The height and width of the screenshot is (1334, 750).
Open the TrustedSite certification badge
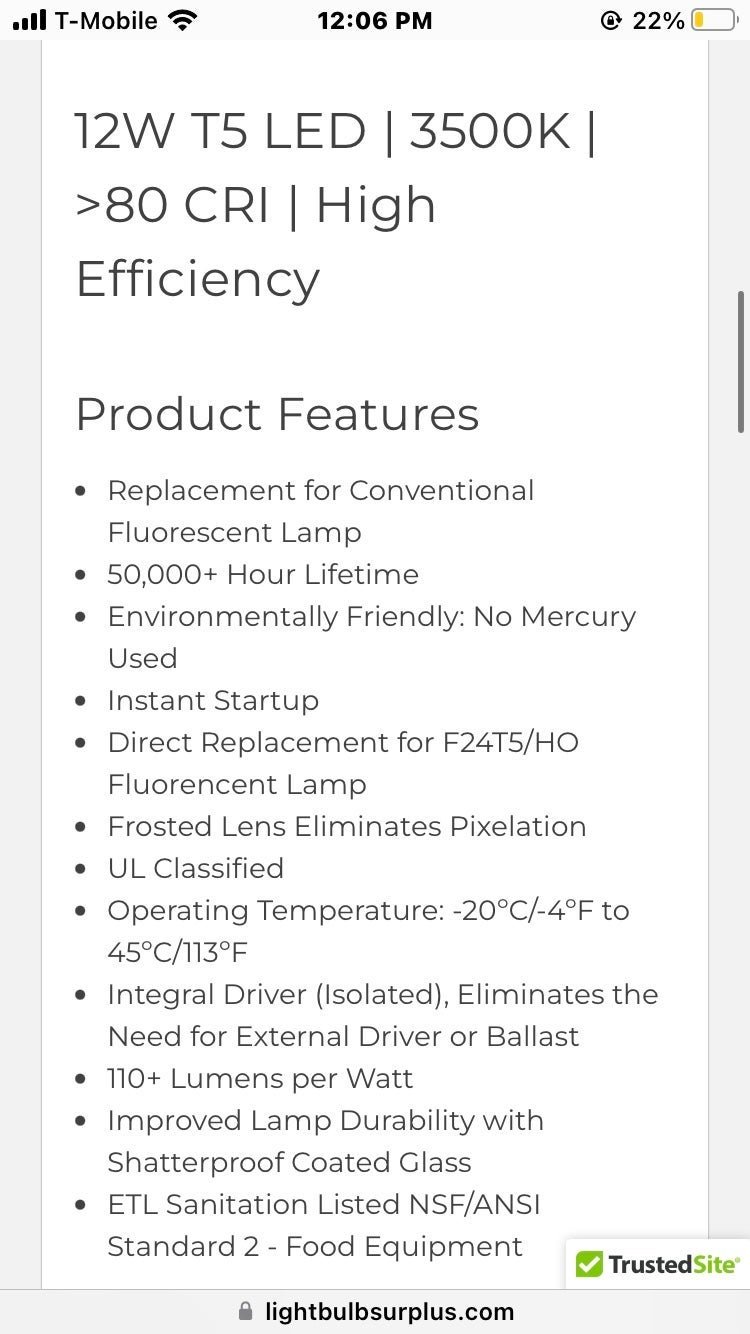coord(658,1264)
